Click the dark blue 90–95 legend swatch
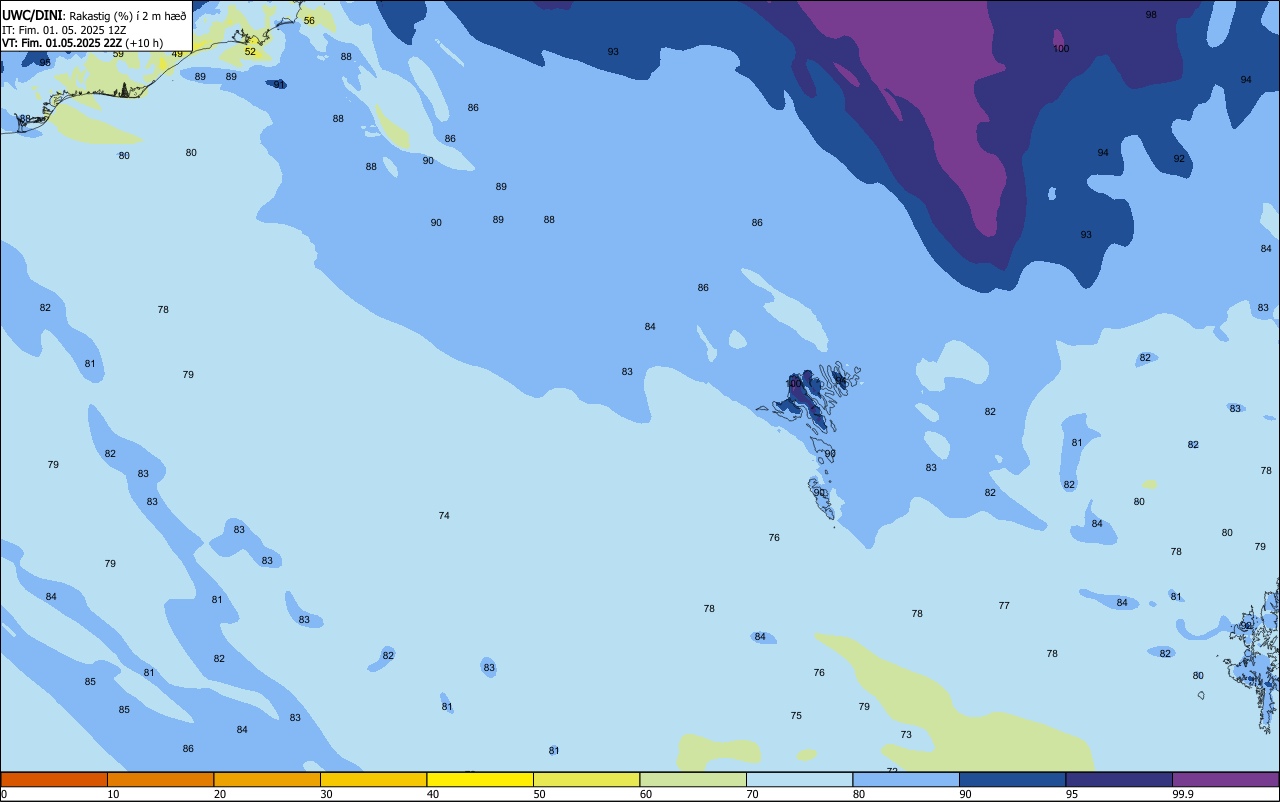The width and height of the screenshot is (1280, 802). coord(1012,779)
